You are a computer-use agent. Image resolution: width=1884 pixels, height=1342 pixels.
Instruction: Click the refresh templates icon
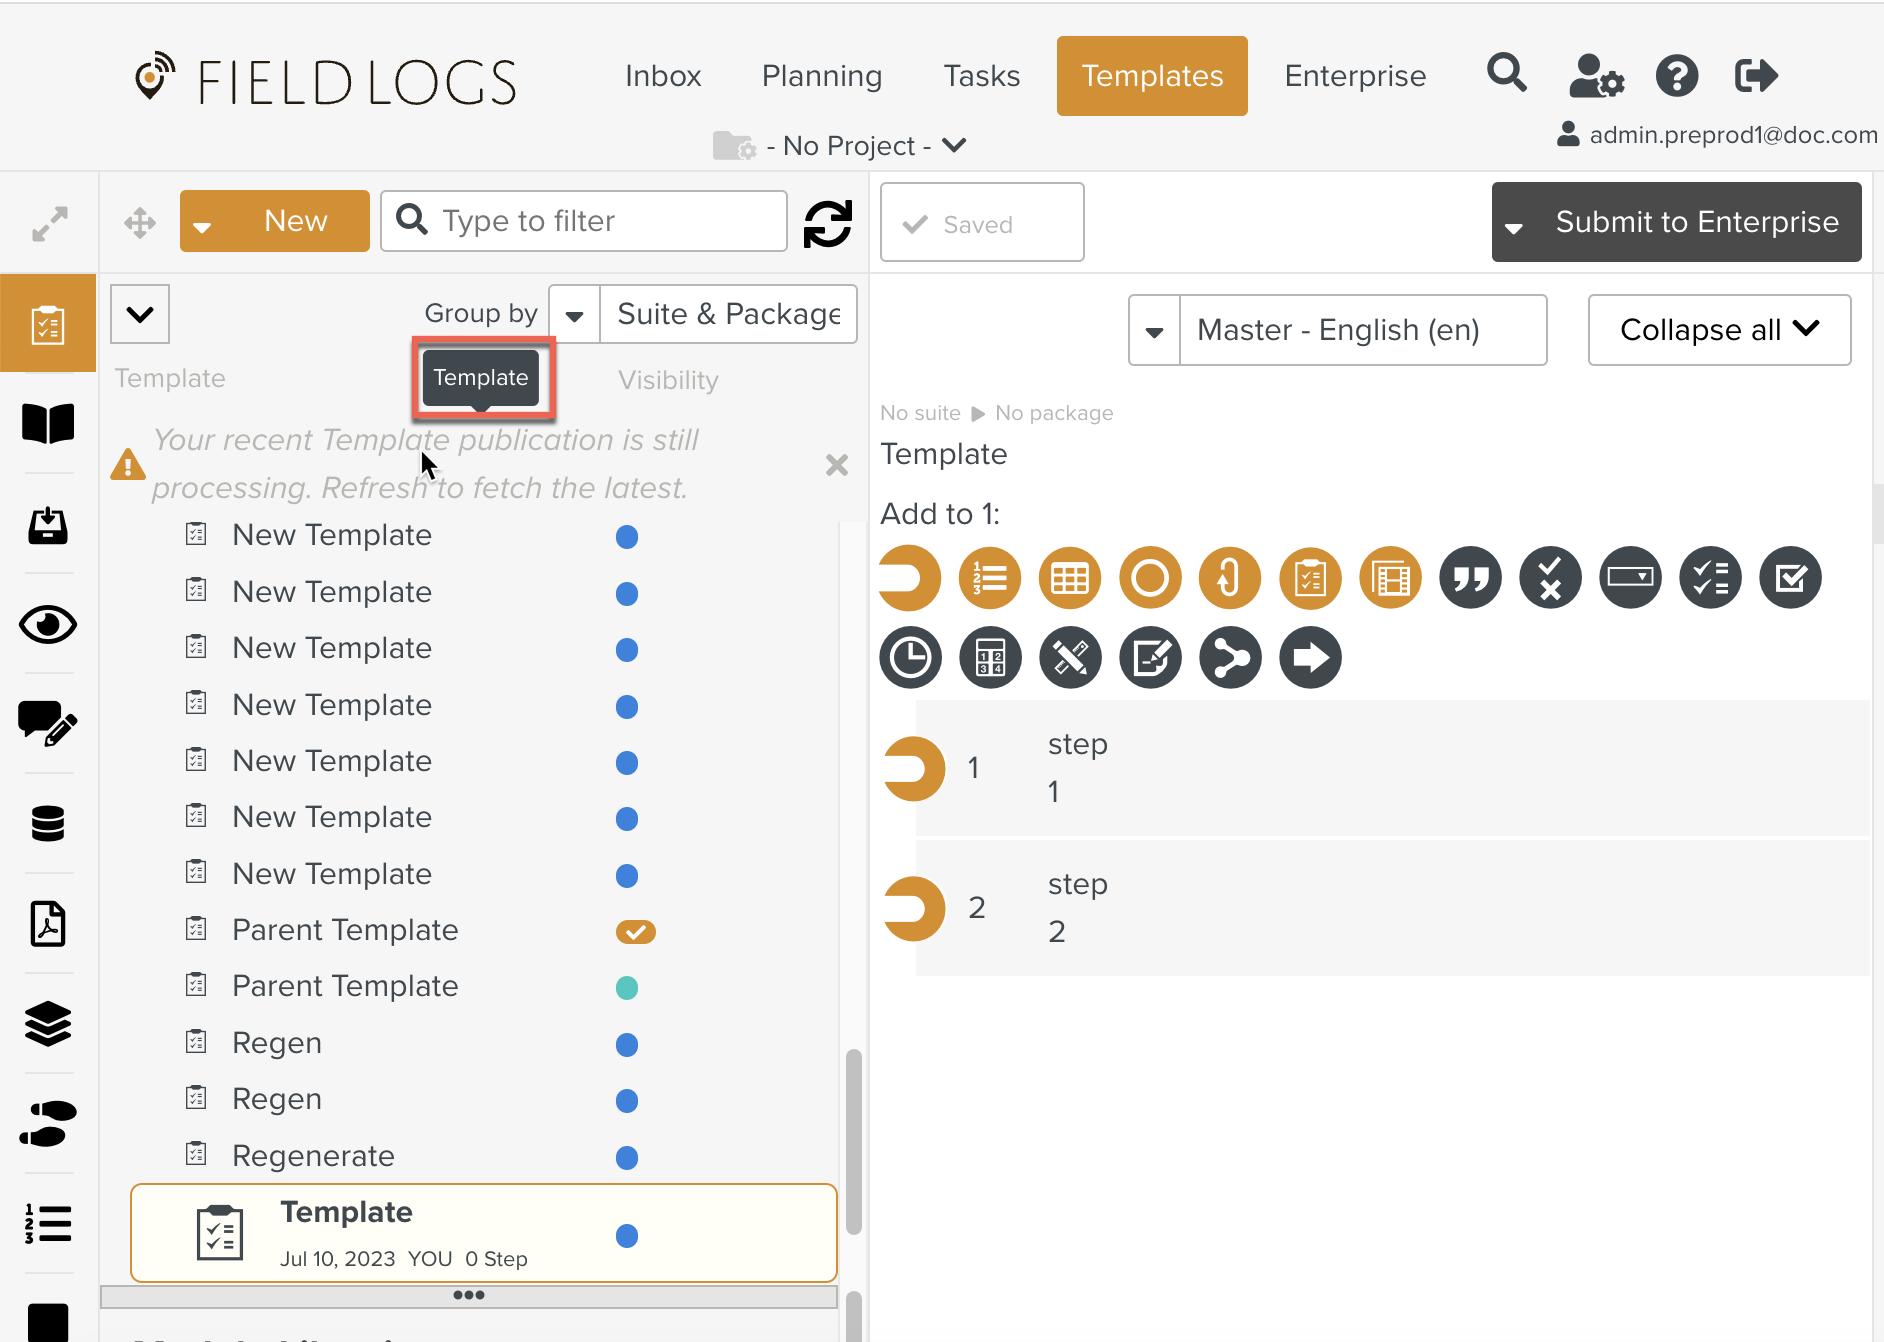[827, 223]
